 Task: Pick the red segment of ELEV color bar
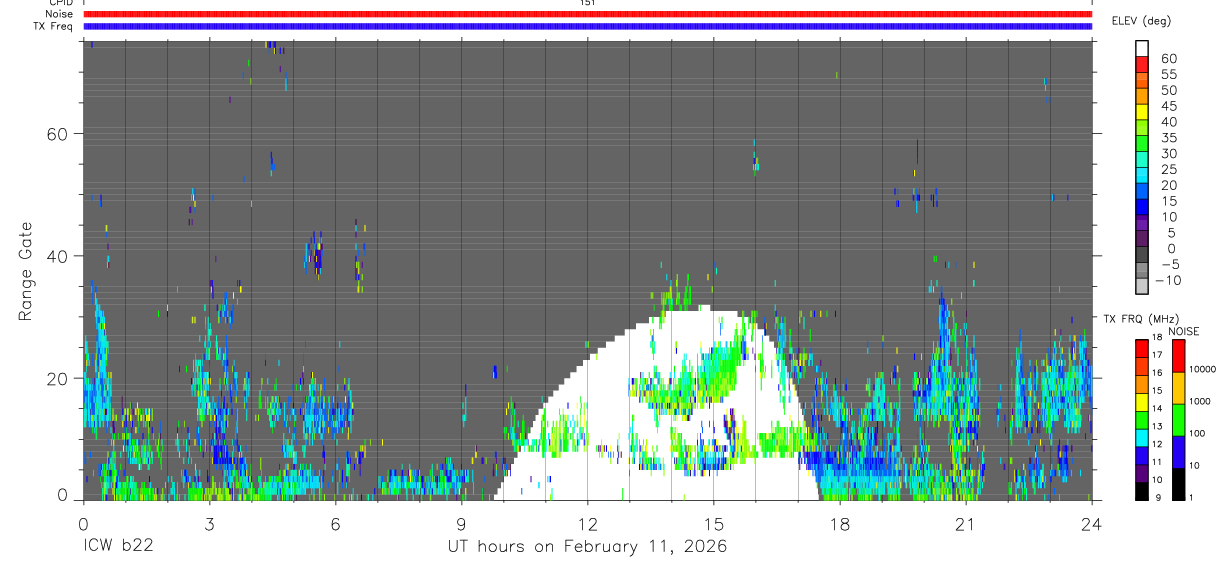1142,63
